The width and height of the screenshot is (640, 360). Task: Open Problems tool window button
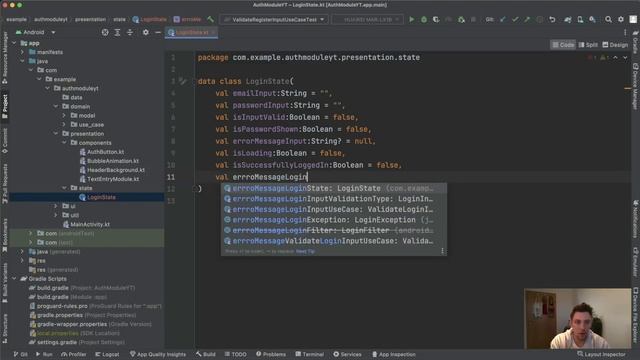tap(271, 354)
